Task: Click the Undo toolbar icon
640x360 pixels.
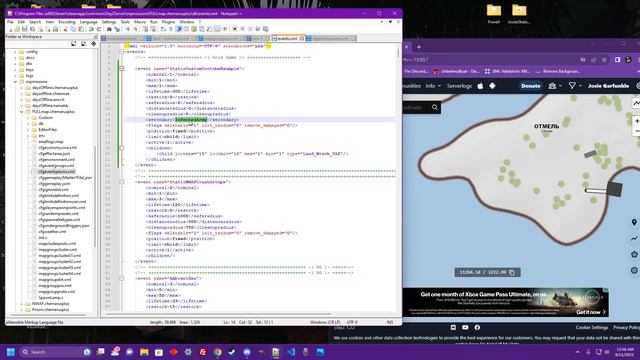Action: point(91,29)
